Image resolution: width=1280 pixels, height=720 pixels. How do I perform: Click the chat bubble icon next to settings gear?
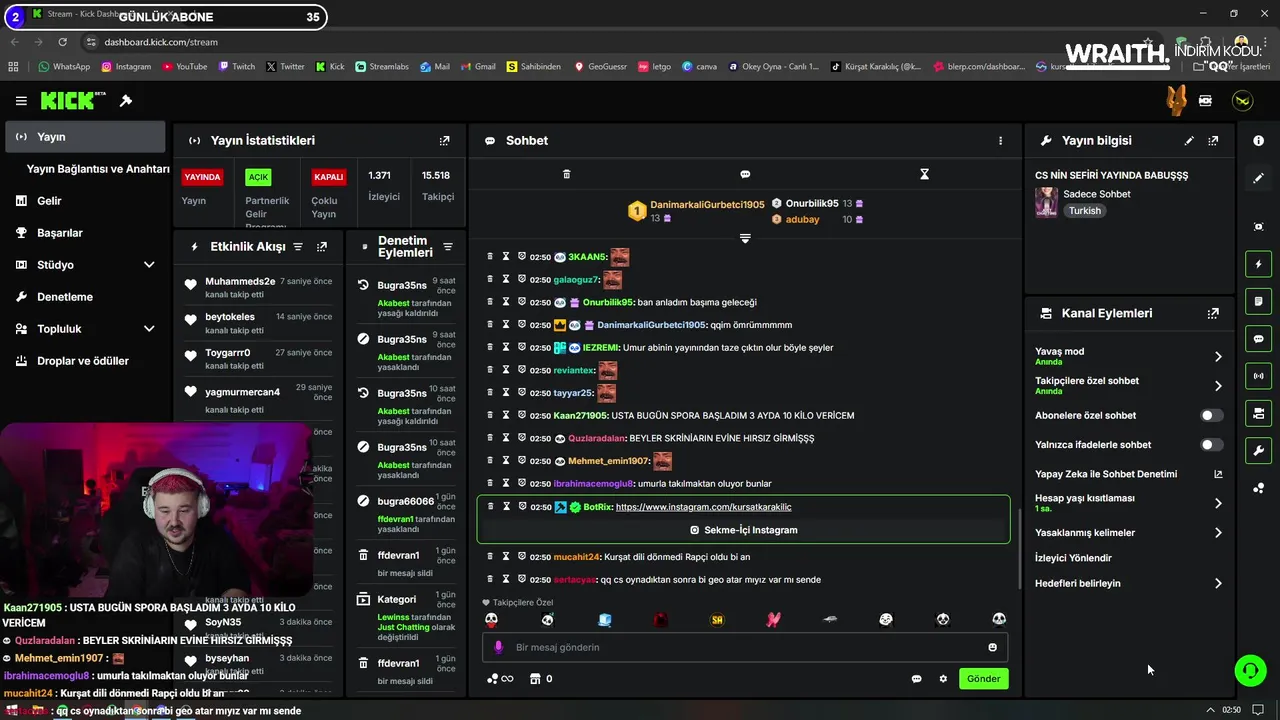pyautogui.click(x=916, y=679)
